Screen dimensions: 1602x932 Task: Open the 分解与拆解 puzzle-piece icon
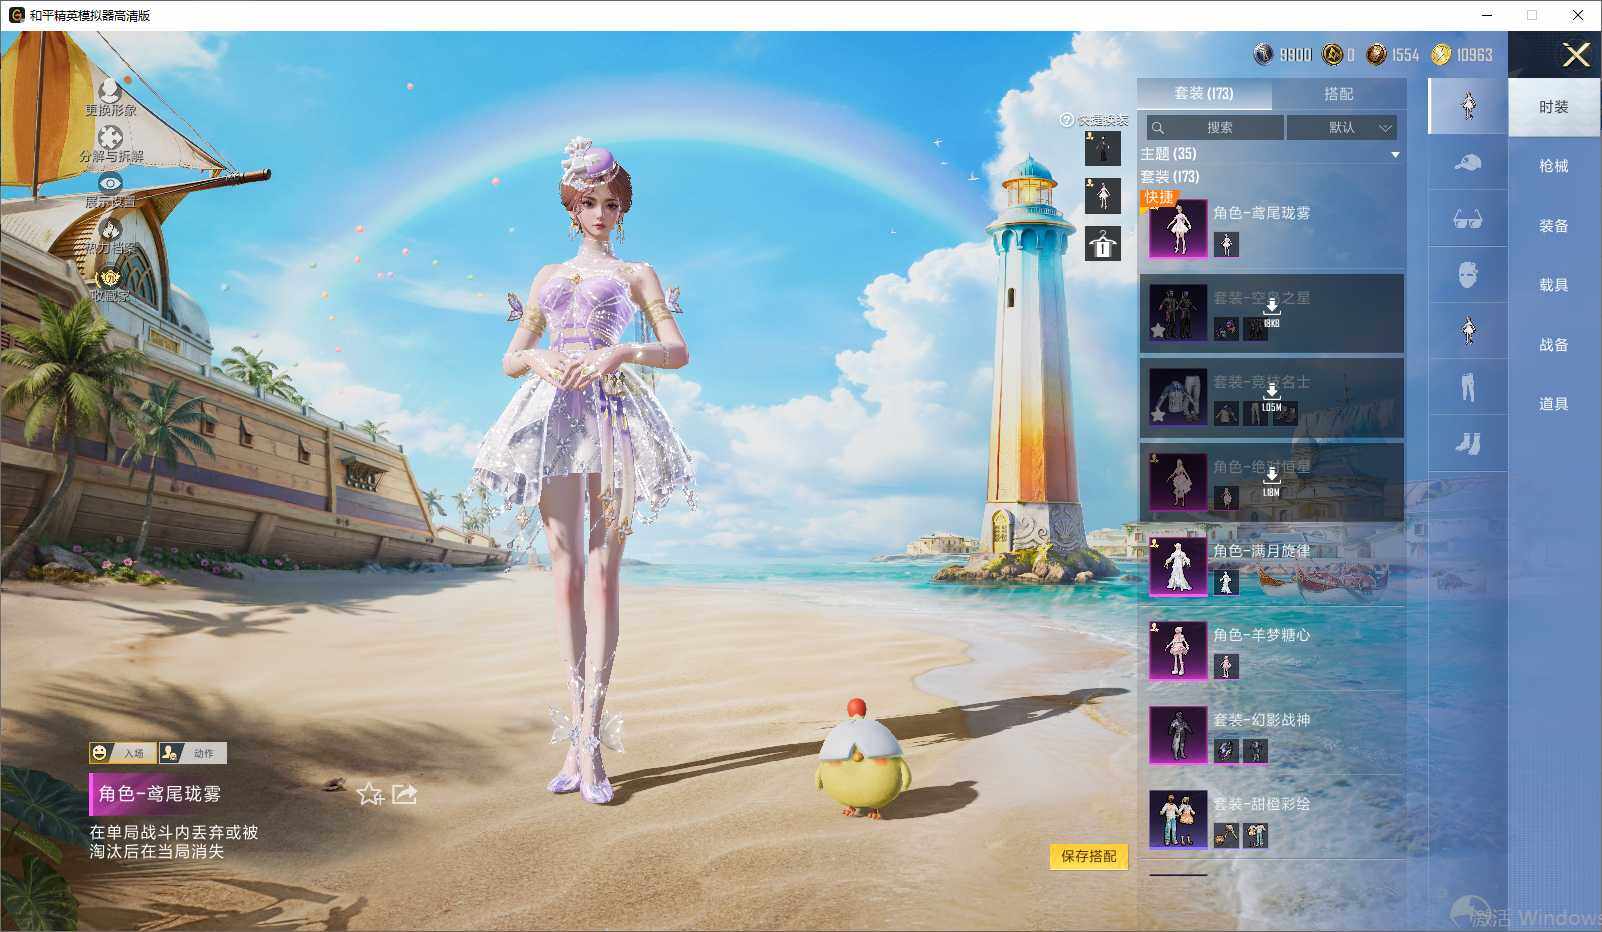[110, 137]
